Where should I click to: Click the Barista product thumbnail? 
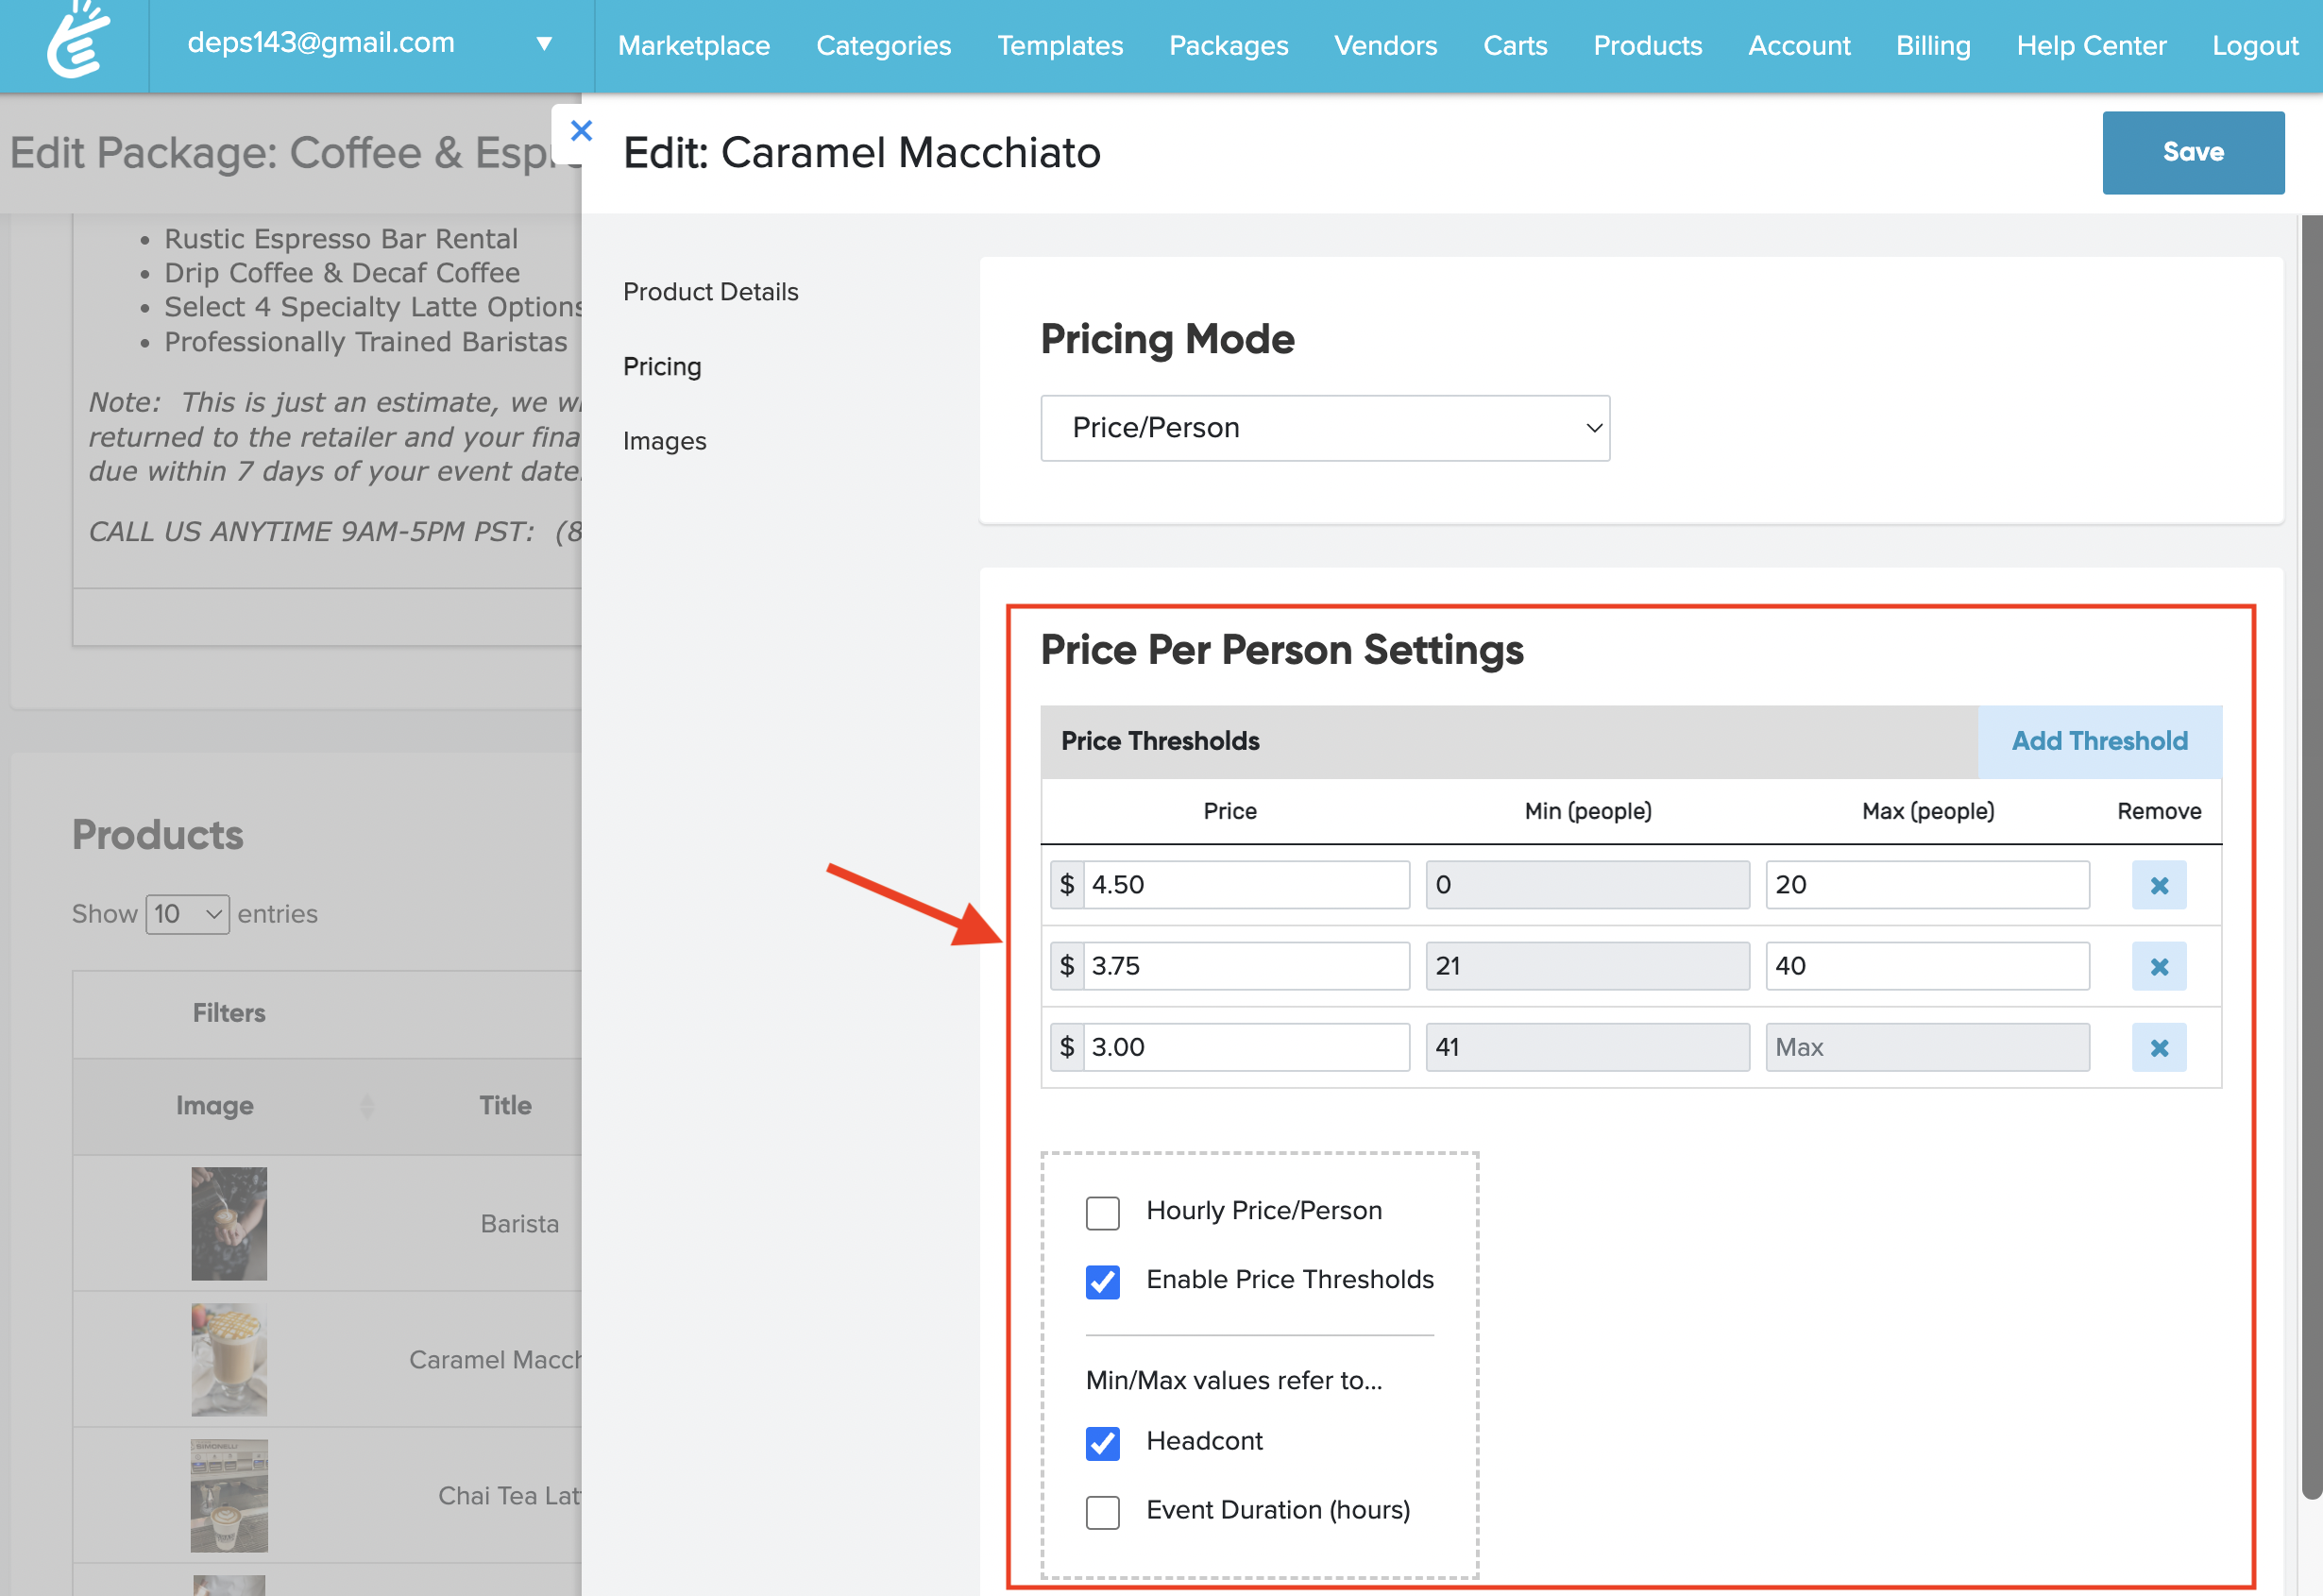point(229,1223)
